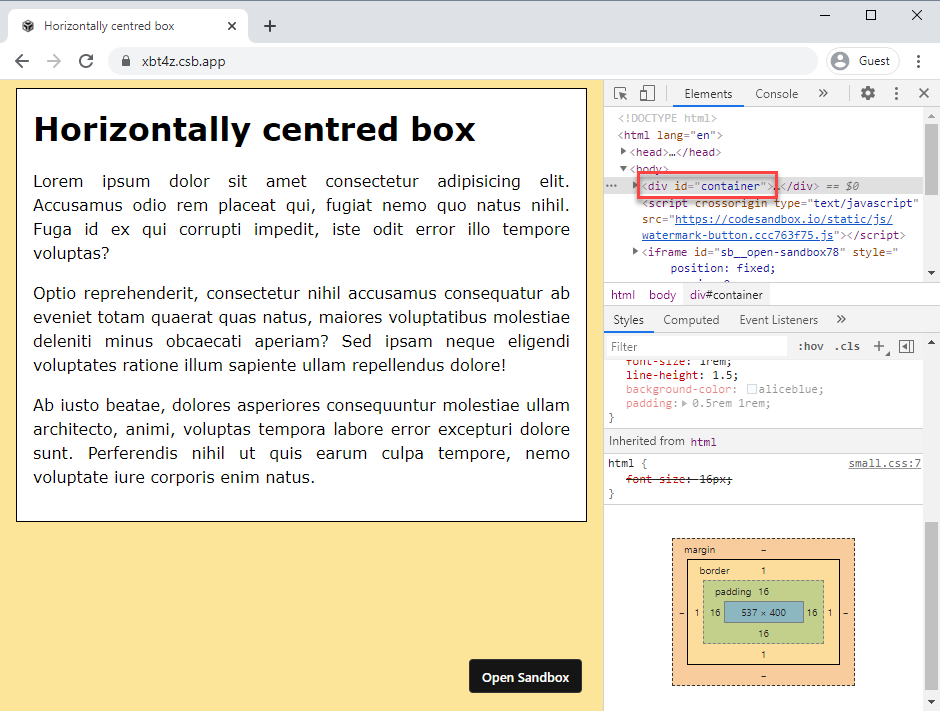The image size is (940, 711).
Task: Add new style rule with plus icon
Action: click(879, 346)
